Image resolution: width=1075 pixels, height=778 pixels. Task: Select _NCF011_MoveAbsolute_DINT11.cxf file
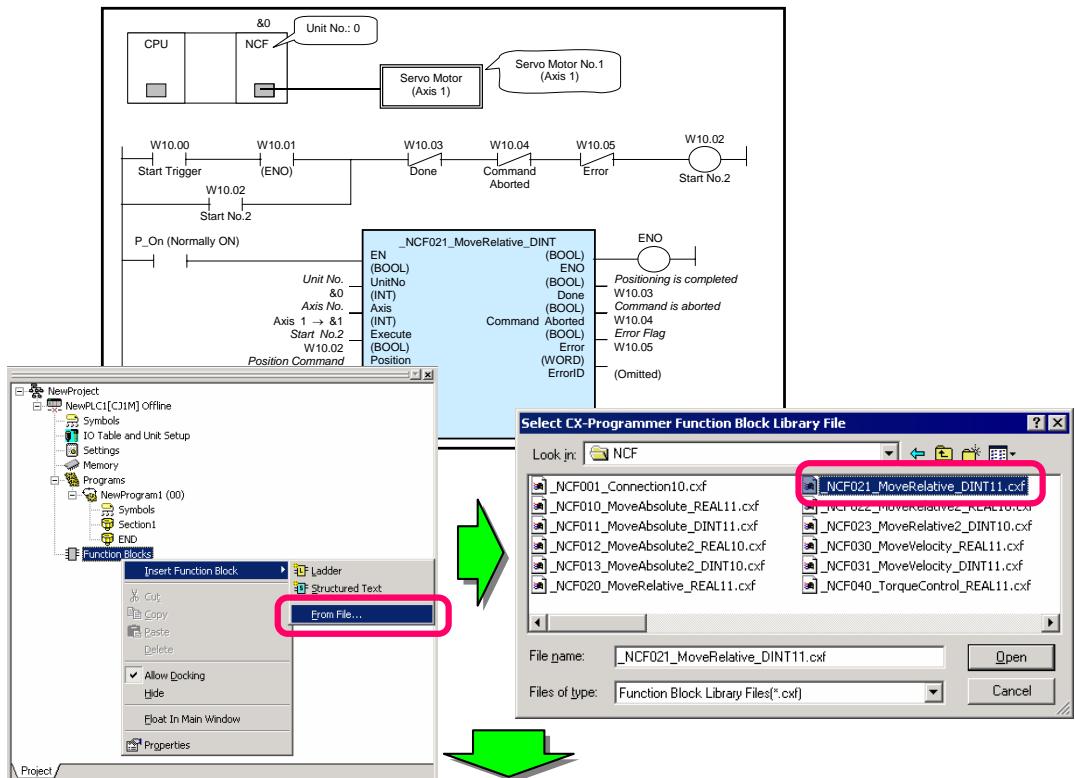pyautogui.click(x=644, y=526)
